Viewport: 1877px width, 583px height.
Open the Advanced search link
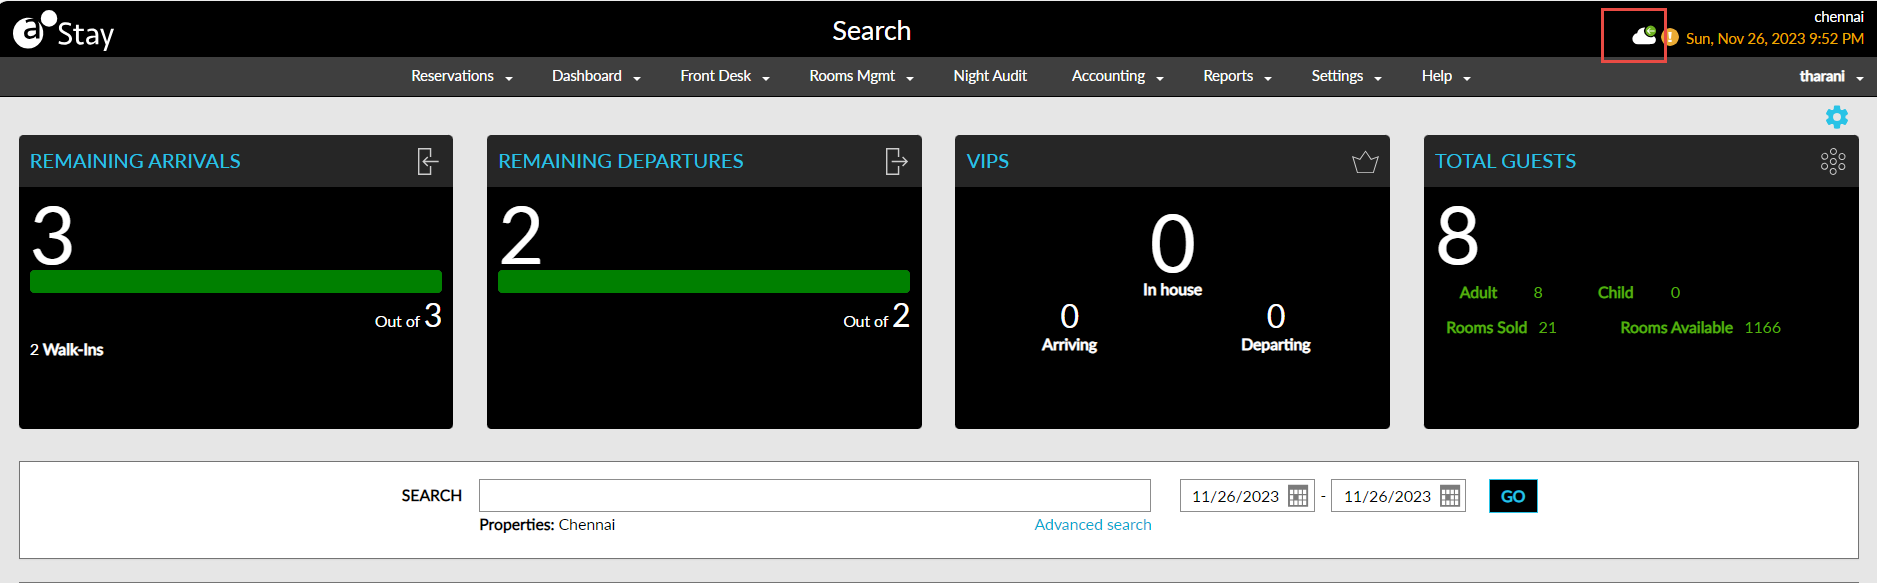point(1092,525)
